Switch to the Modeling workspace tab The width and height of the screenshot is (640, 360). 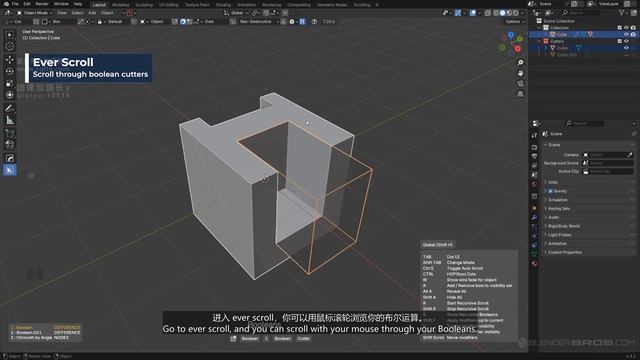click(120, 5)
